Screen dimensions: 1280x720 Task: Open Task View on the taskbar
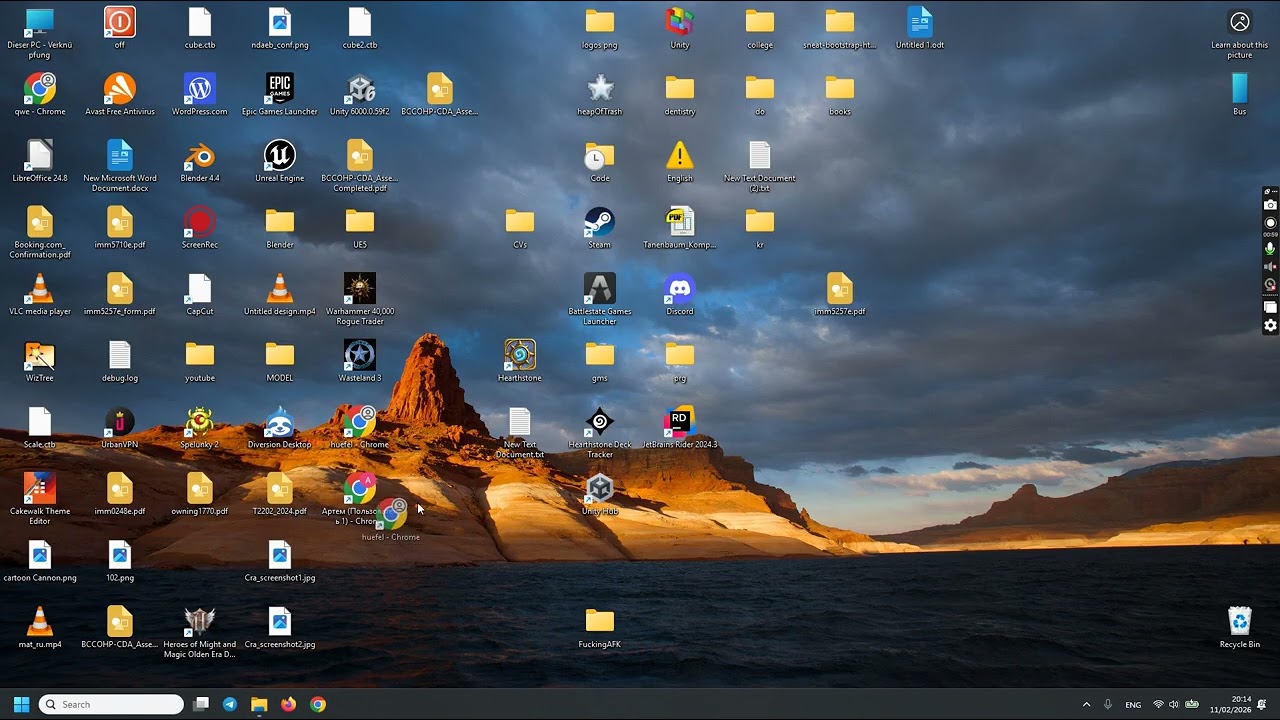pos(201,704)
